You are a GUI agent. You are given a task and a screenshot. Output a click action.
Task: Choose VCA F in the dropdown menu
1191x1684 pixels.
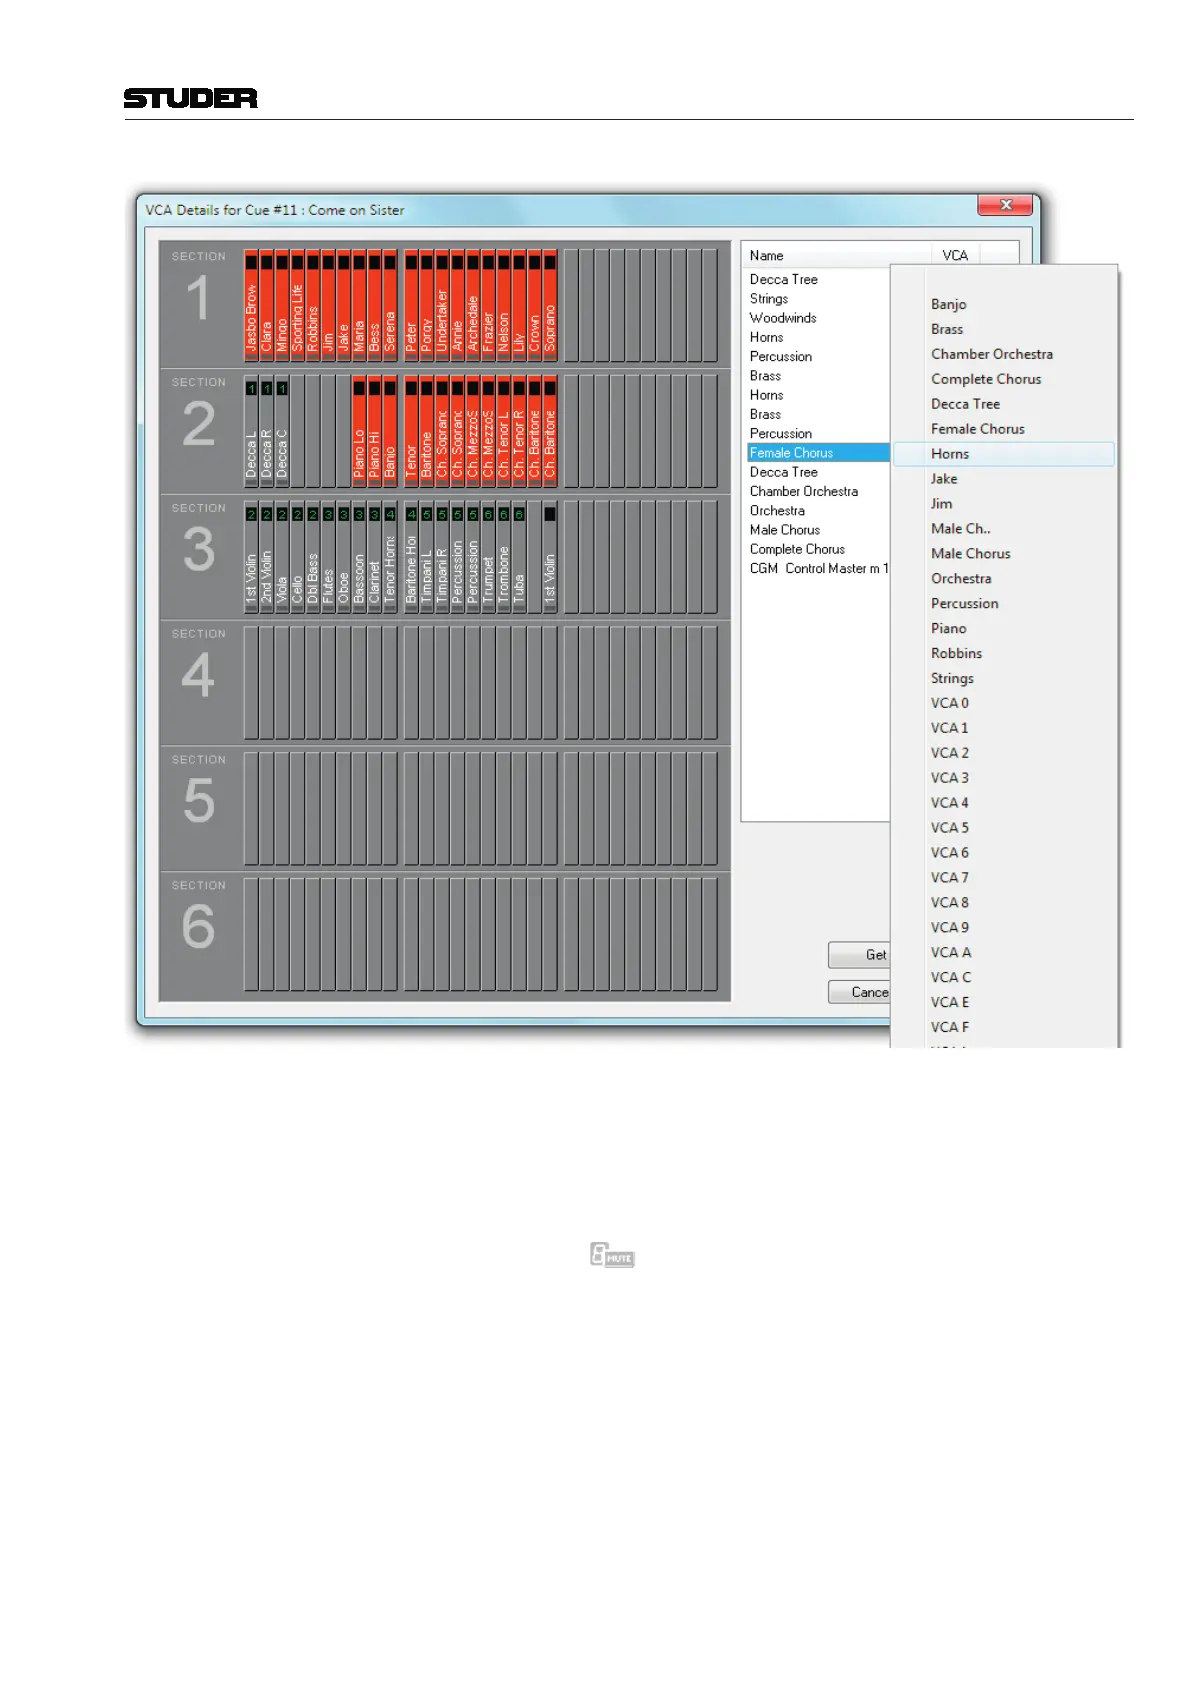pyautogui.click(x=1003, y=1027)
